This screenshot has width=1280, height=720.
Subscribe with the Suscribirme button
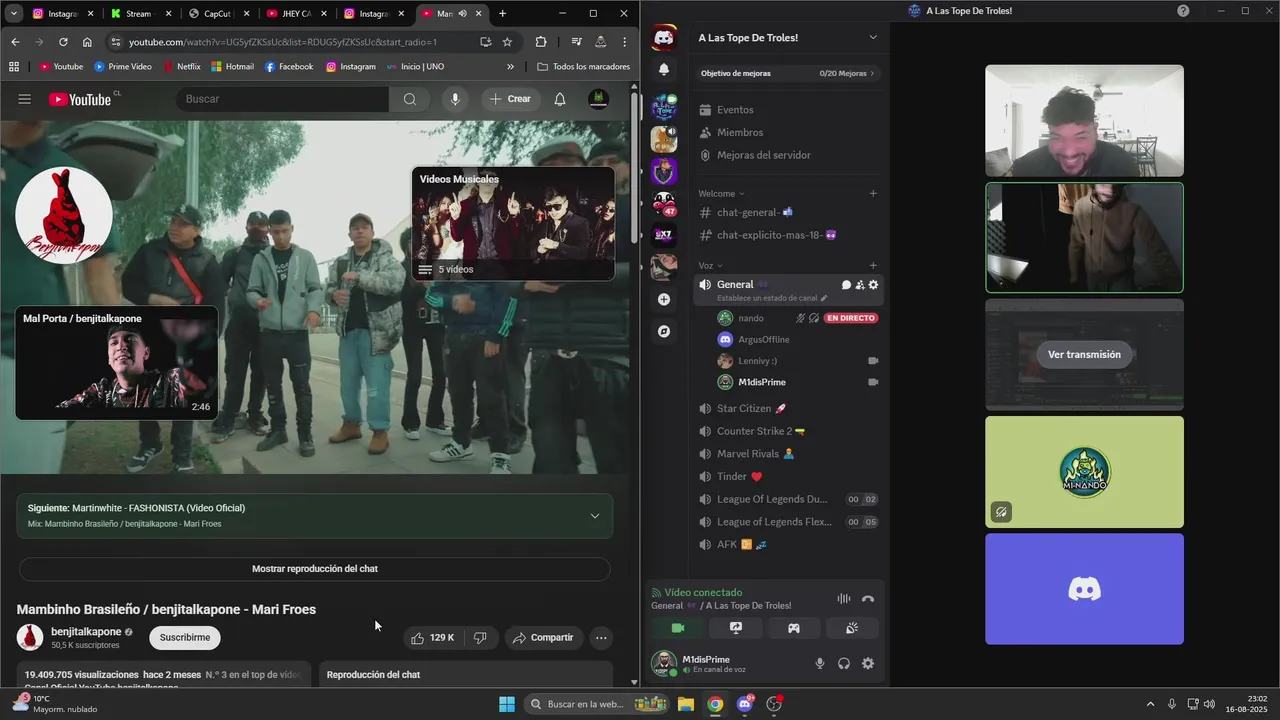pyautogui.click(x=185, y=637)
